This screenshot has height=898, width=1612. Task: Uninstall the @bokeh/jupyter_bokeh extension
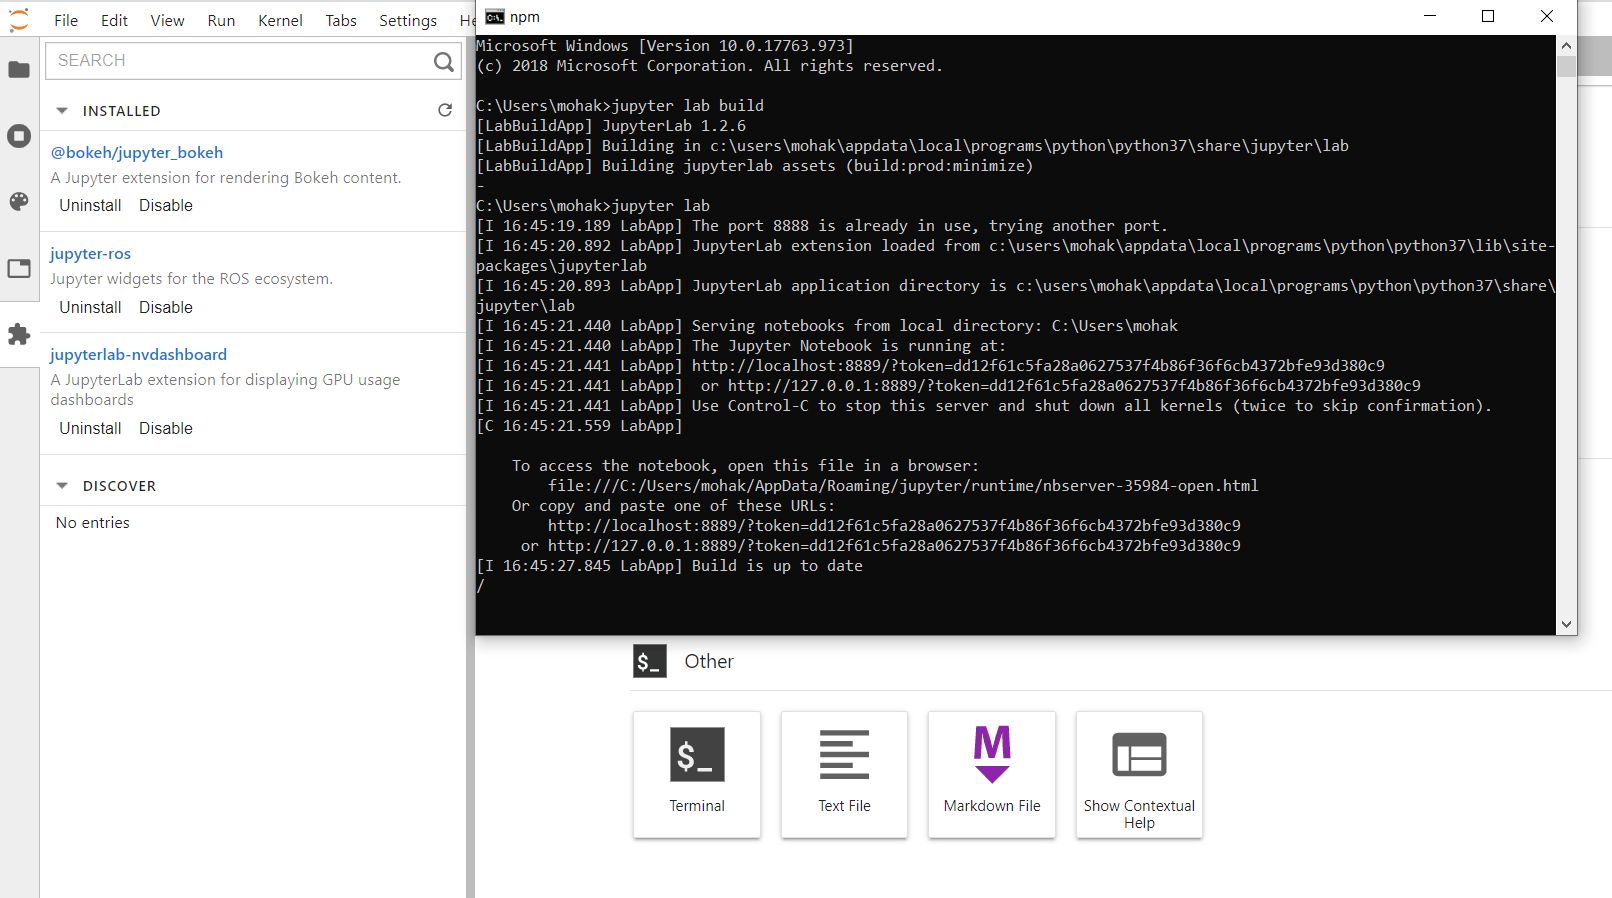tap(90, 205)
